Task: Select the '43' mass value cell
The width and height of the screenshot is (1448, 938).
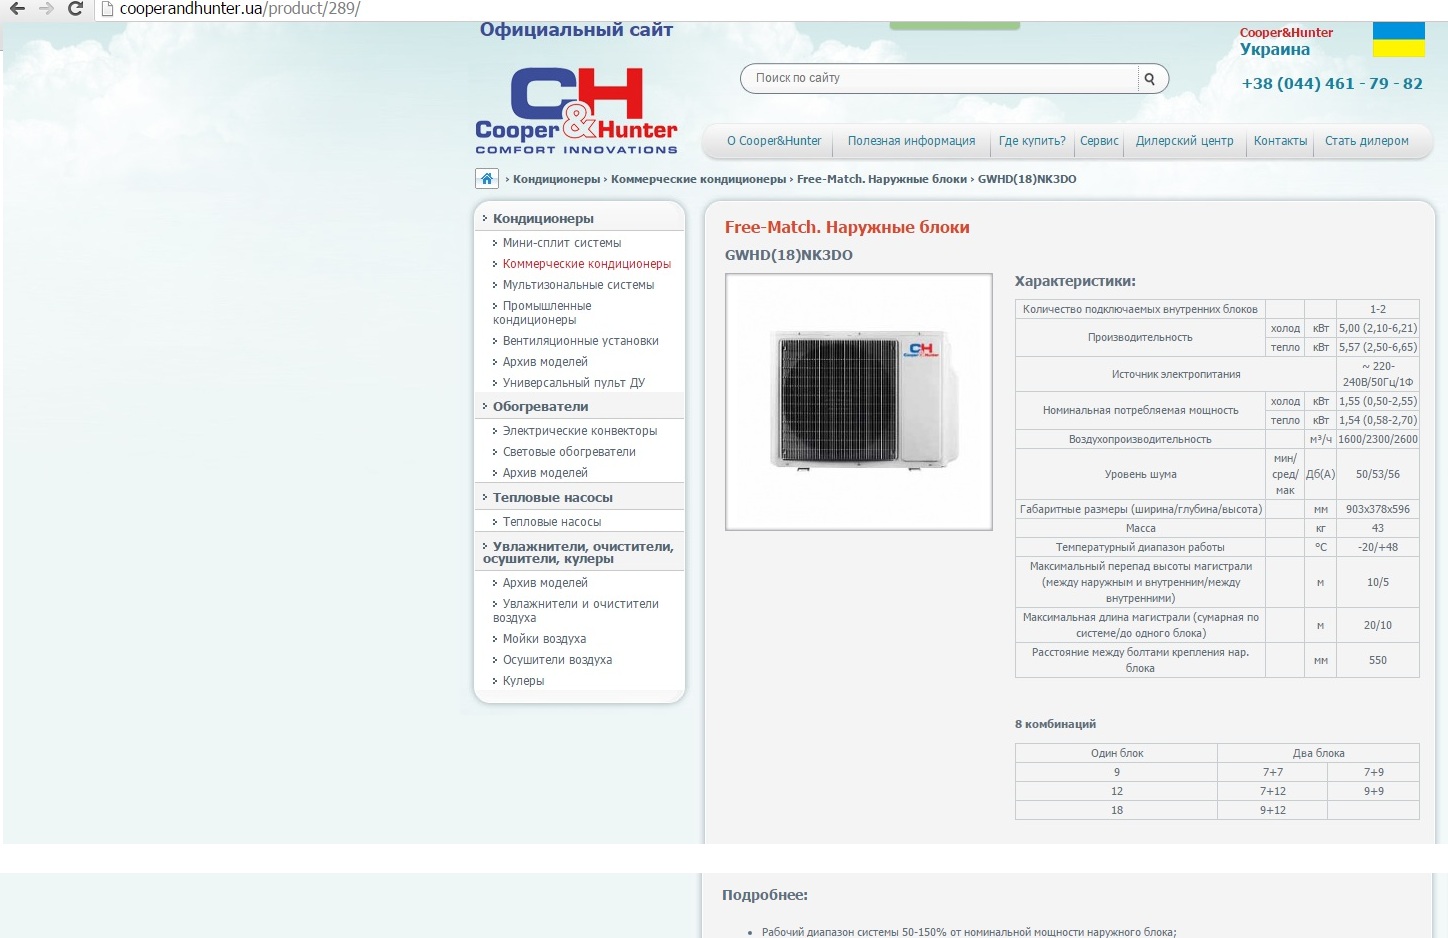Action: pos(1378,528)
